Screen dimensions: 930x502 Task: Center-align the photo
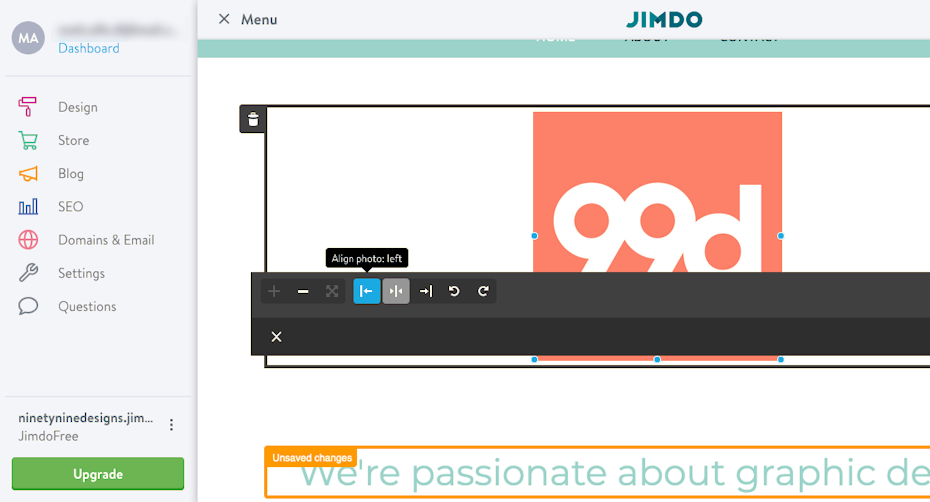396,291
